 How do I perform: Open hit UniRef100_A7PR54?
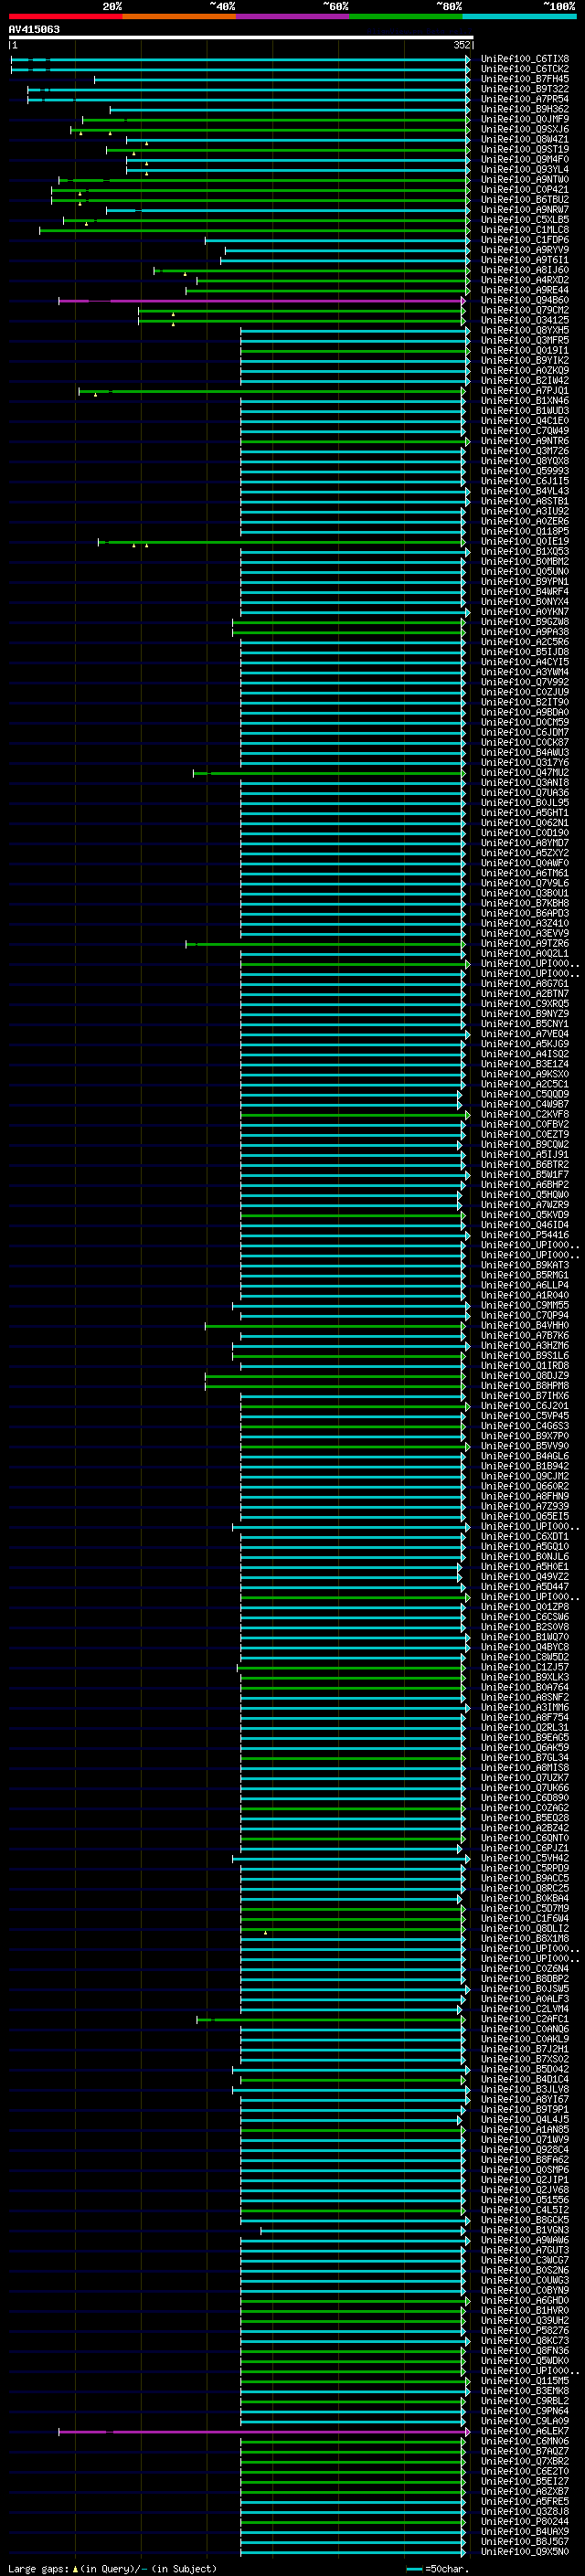click(524, 99)
